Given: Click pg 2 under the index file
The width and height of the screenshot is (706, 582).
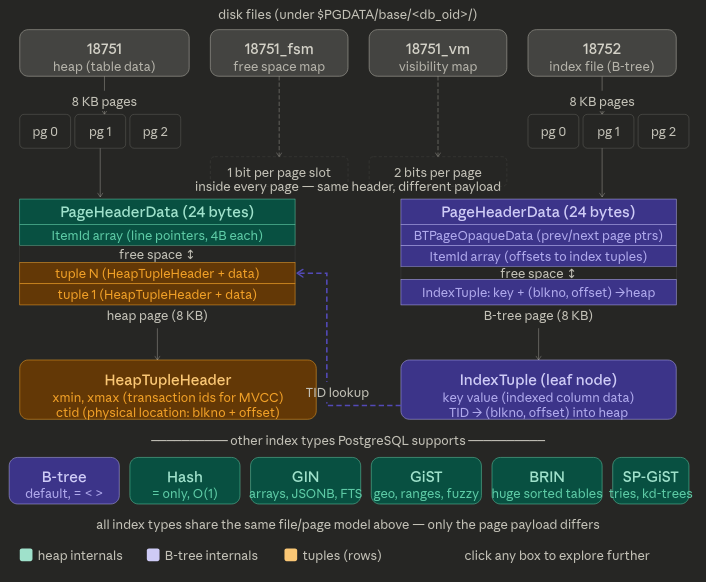Looking at the screenshot, I should tap(663, 131).
